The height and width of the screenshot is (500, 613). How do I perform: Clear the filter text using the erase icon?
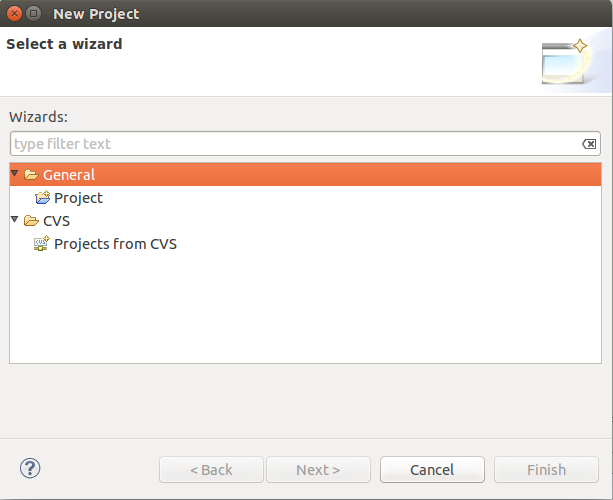pyautogui.click(x=589, y=144)
